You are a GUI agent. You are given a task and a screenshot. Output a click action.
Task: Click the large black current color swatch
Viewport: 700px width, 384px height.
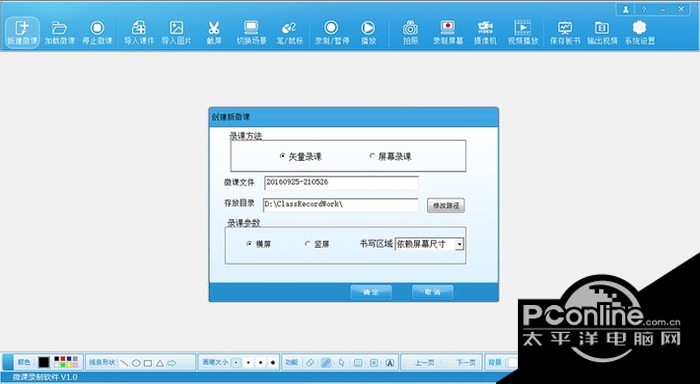44,362
